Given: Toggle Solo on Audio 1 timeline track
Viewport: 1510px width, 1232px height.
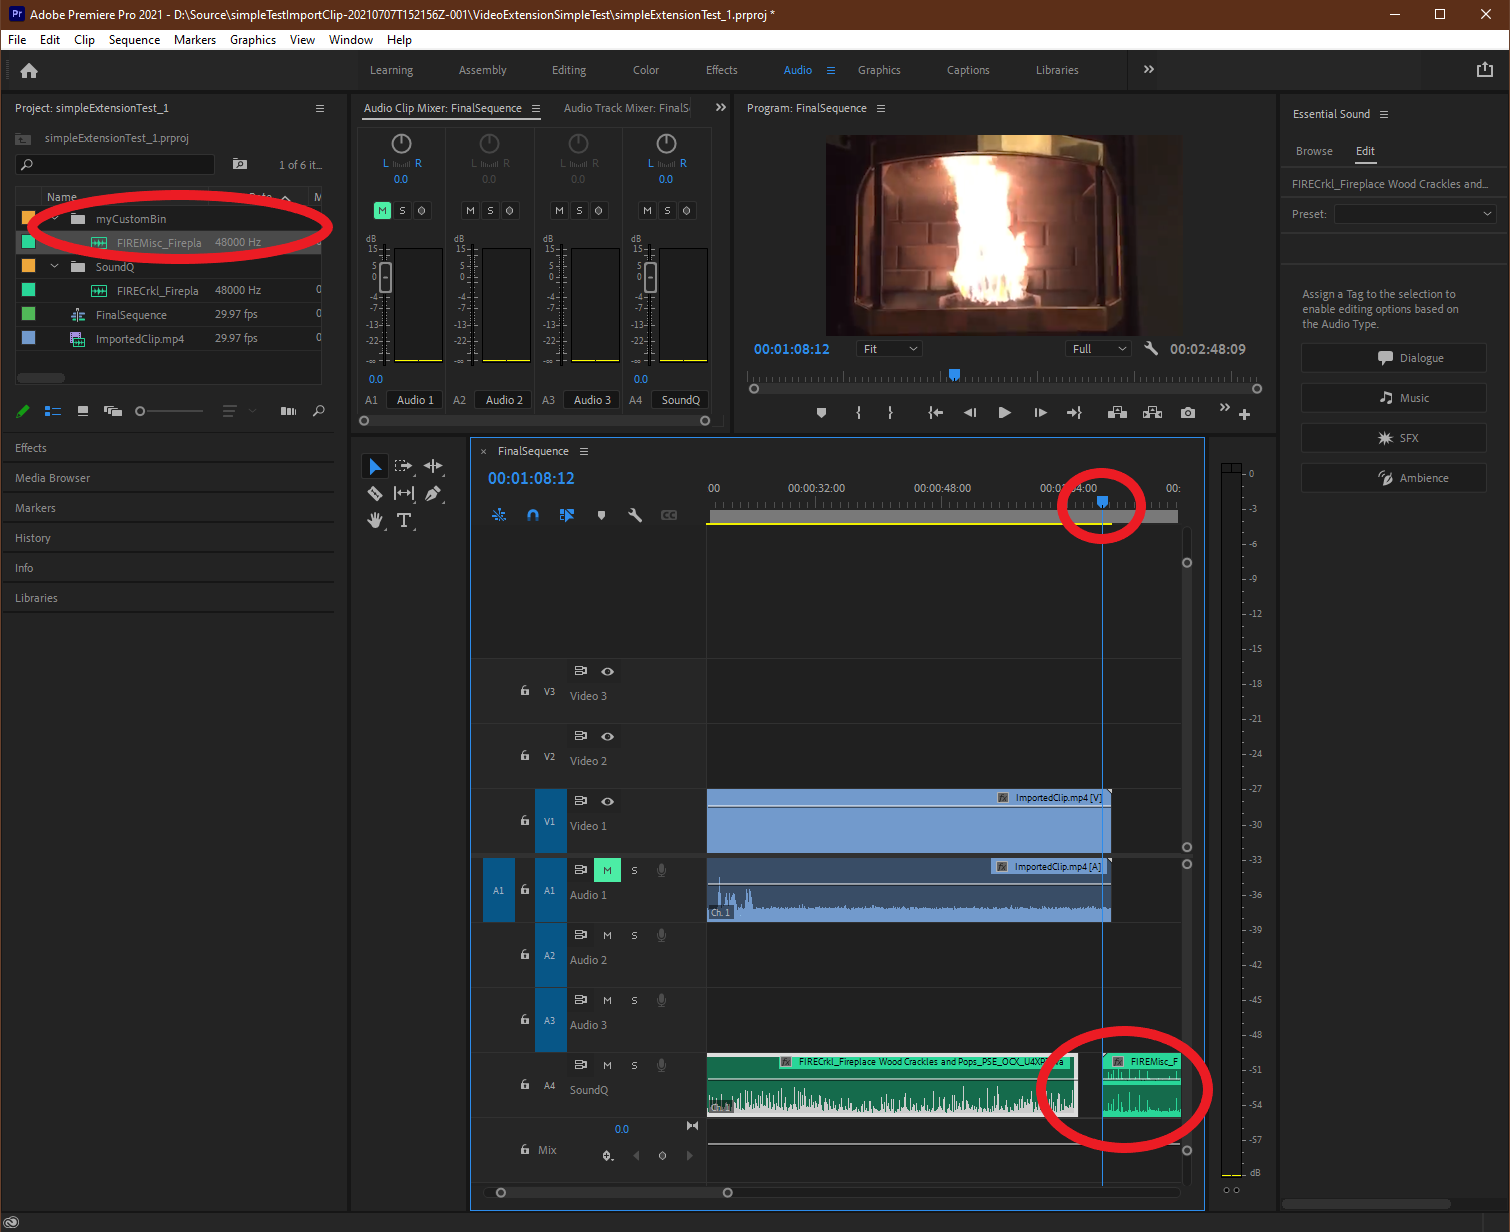Looking at the screenshot, I should pyautogui.click(x=634, y=870).
